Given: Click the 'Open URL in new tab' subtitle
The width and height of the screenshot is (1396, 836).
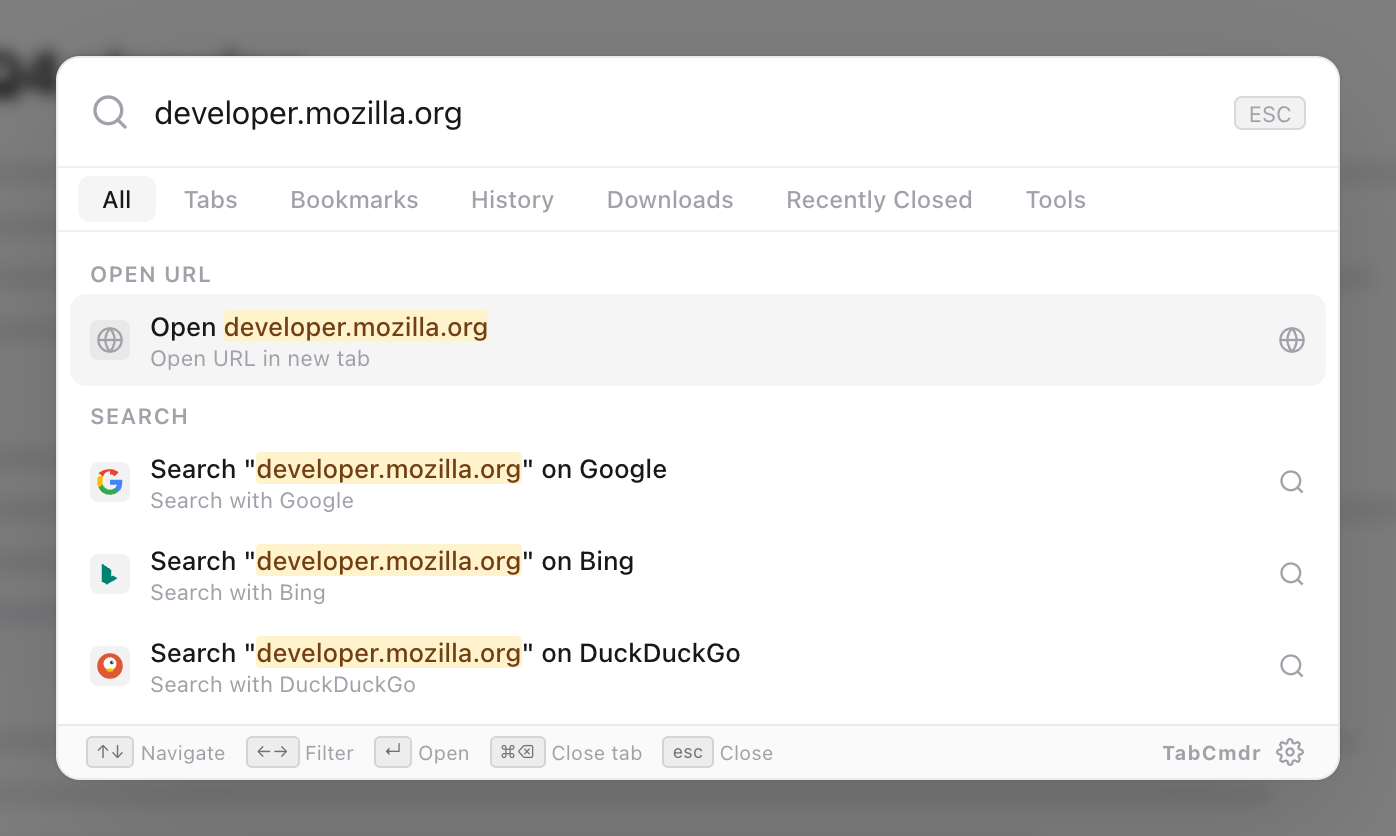Looking at the screenshot, I should (x=260, y=359).
